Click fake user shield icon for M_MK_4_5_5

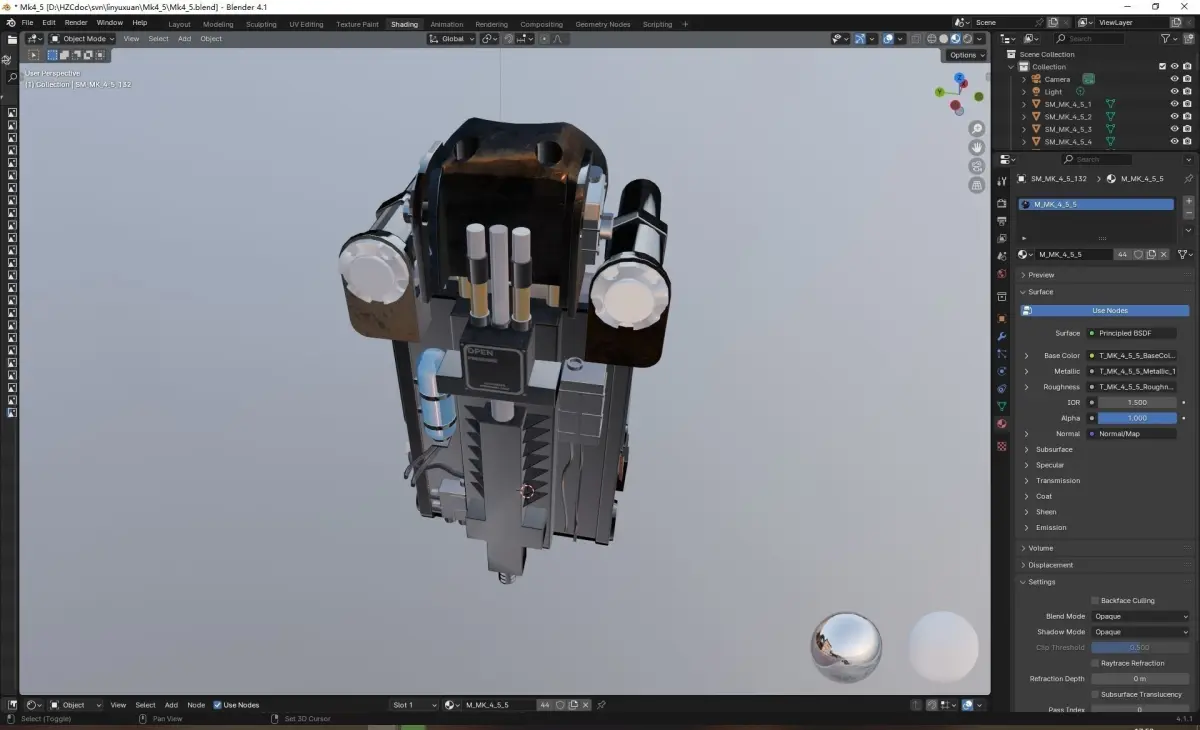1138,255
